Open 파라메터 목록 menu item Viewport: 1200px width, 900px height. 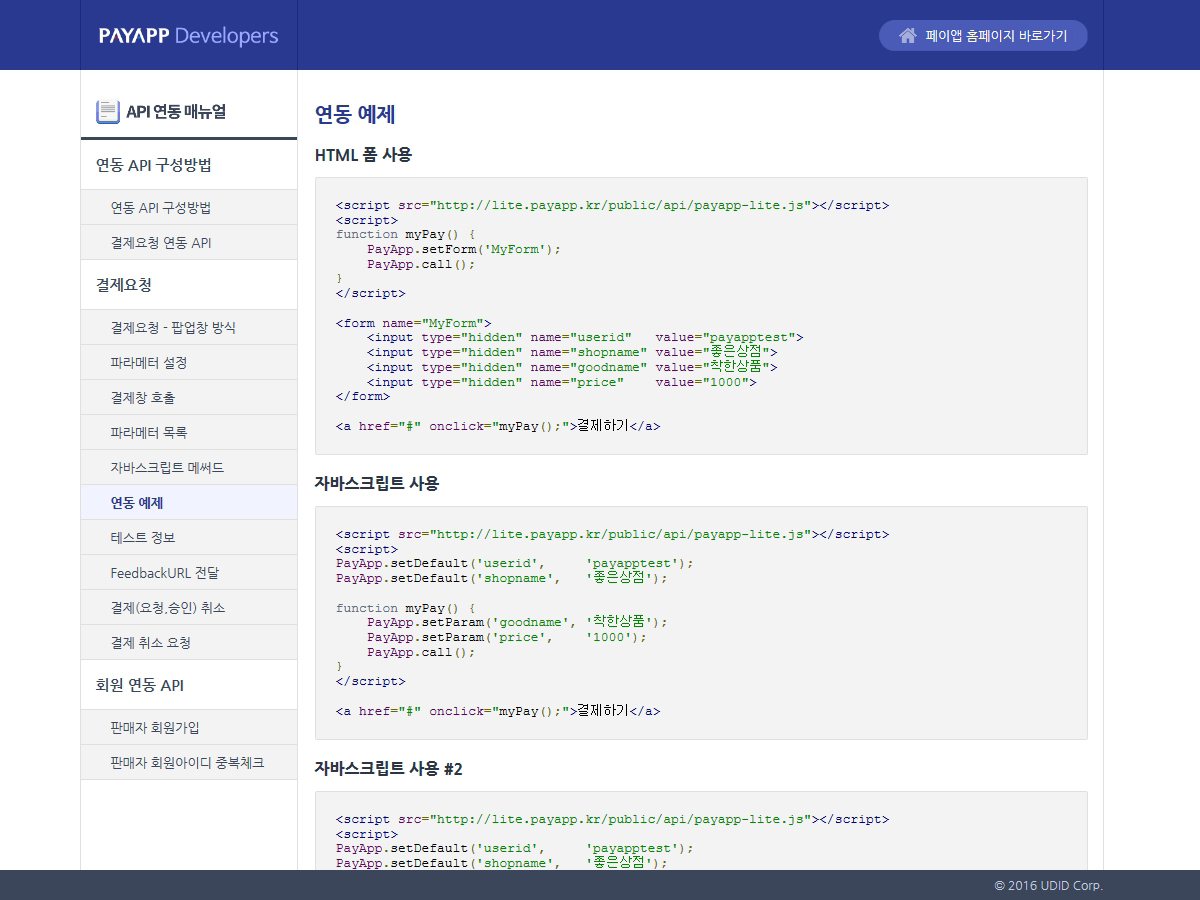coord(189,433)
